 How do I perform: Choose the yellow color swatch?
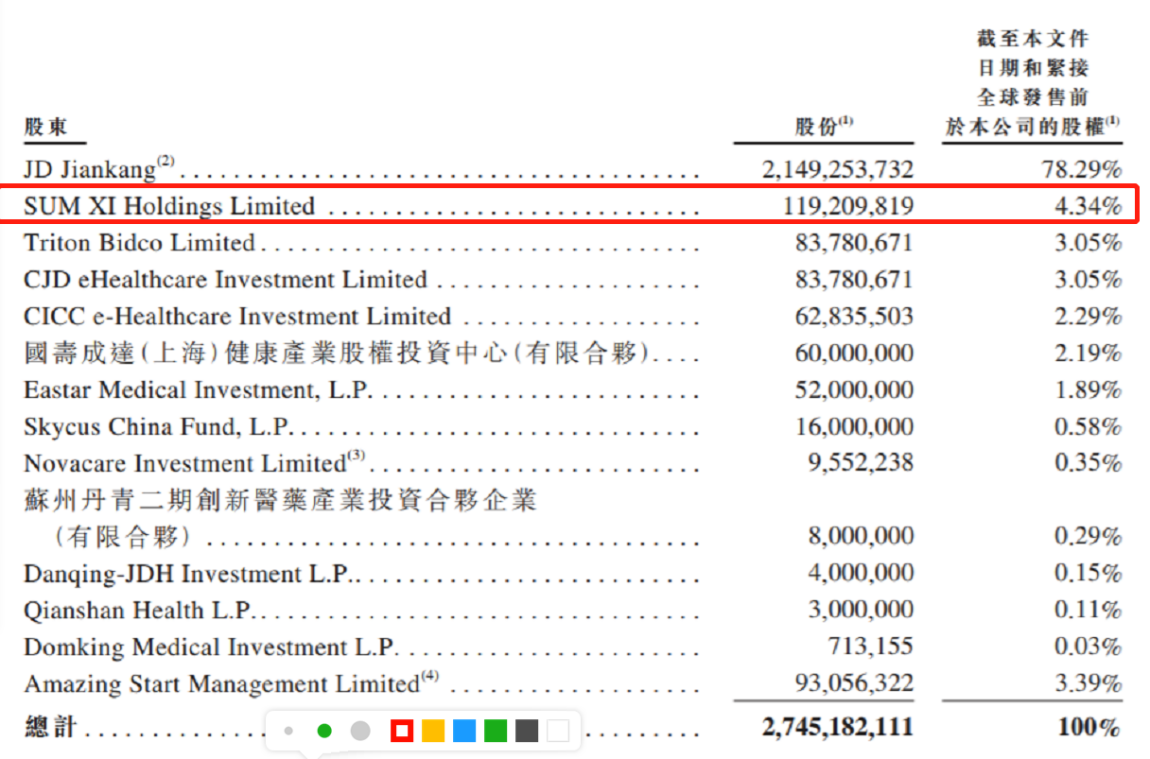[433, 731]
